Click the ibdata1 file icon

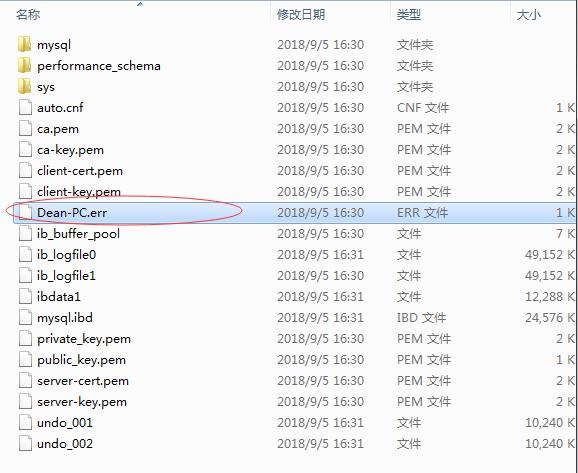point(25,297)
